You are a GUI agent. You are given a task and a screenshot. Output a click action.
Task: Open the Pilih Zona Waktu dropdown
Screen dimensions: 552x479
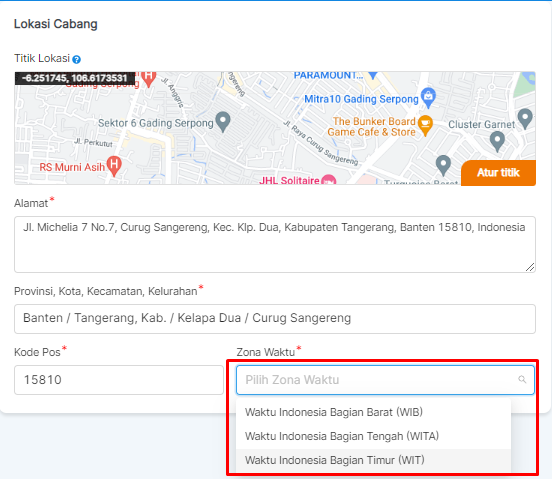click(x=385, y=380)
